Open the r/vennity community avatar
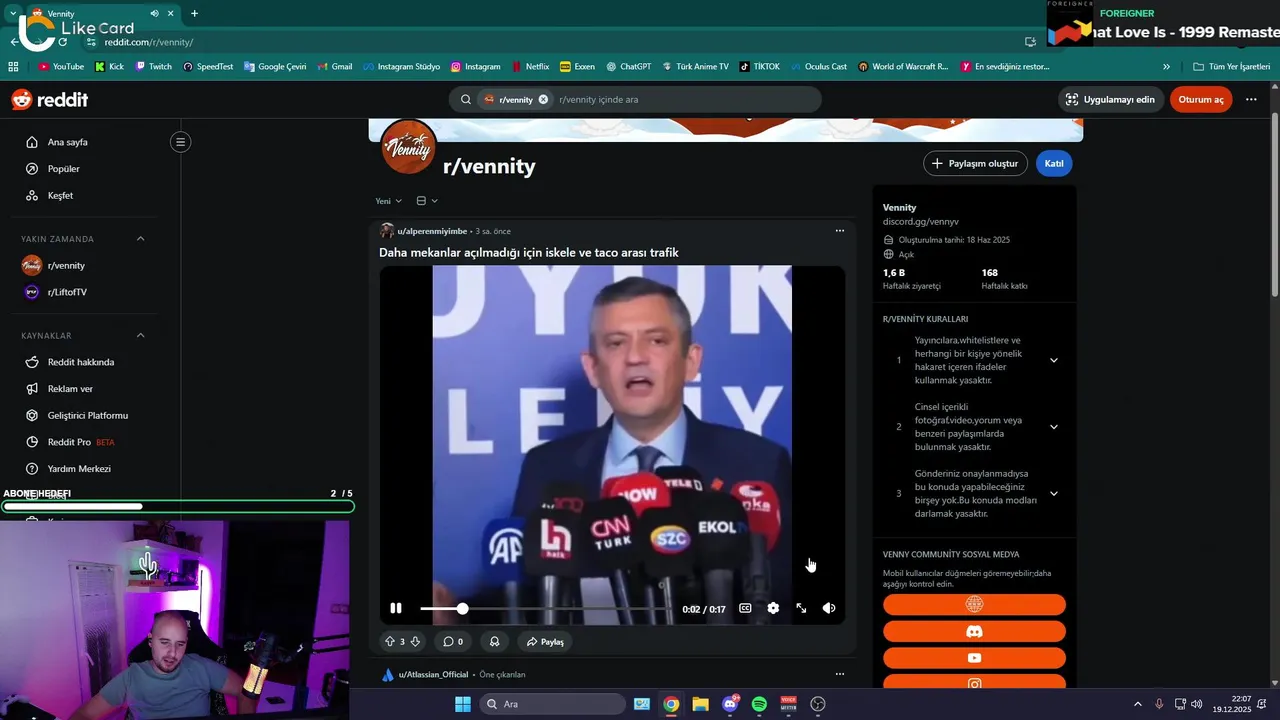 (x=408, y=147)
